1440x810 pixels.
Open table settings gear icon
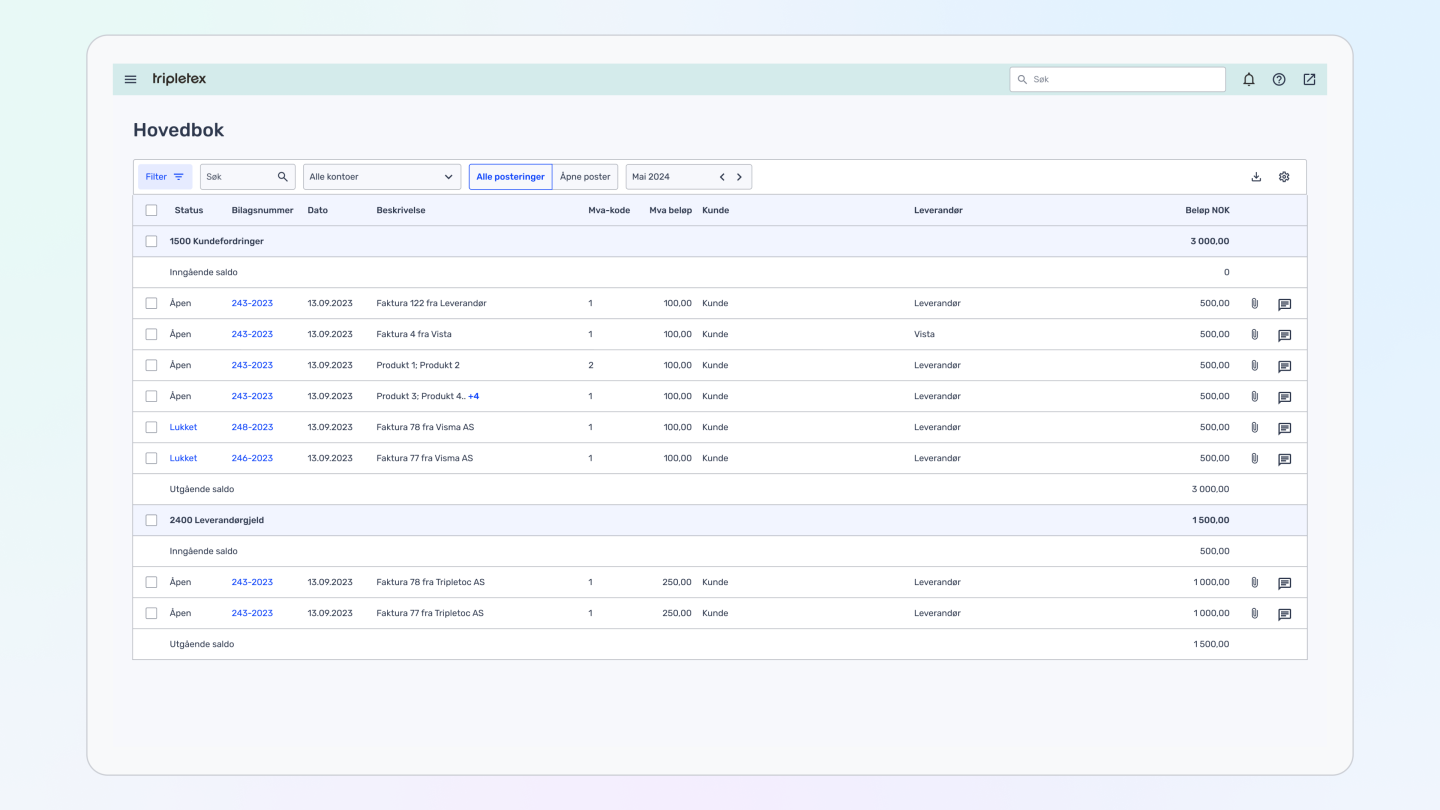click(x=1284, y=177)
